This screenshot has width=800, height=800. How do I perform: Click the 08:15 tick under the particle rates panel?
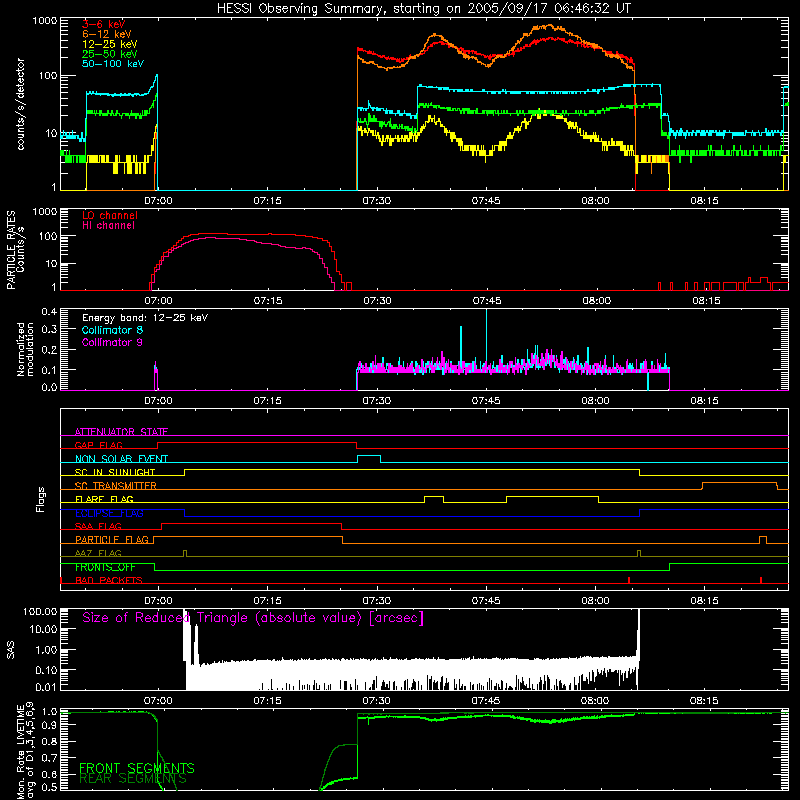click(x=706, y=301)
